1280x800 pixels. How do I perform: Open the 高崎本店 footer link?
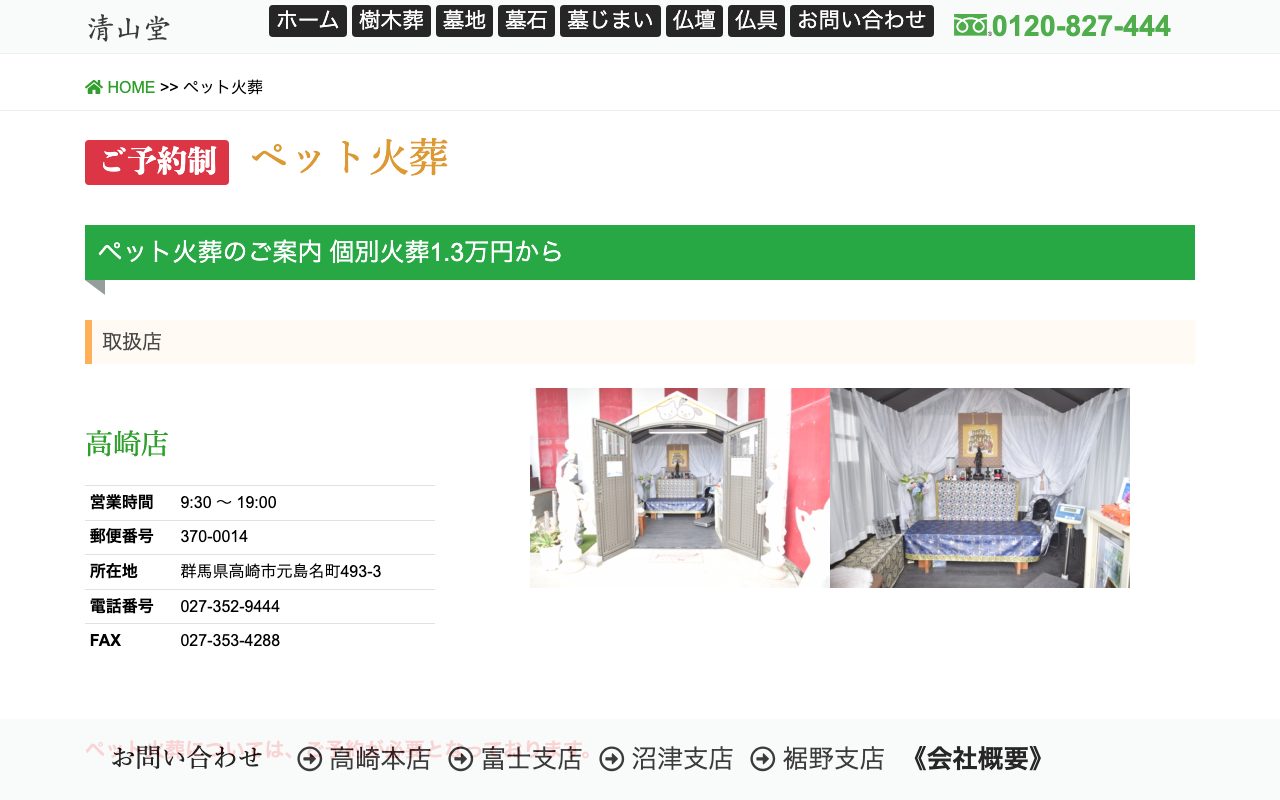point(380,759)
